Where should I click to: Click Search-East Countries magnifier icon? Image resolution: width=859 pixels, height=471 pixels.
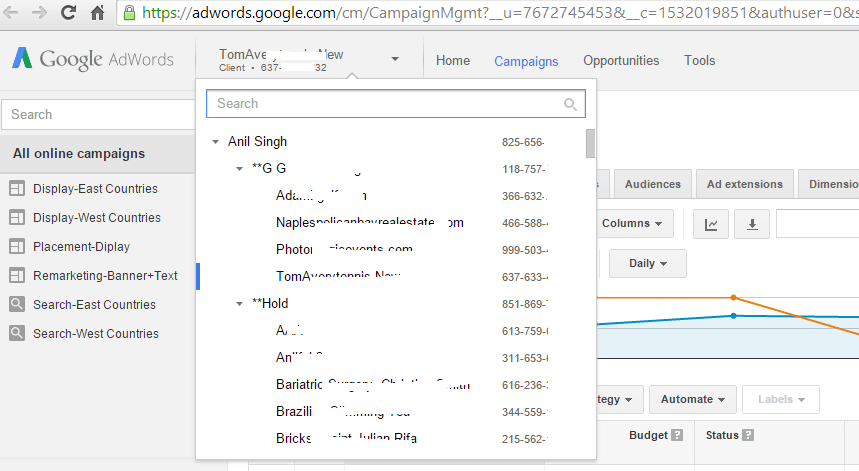coord(17,304)
